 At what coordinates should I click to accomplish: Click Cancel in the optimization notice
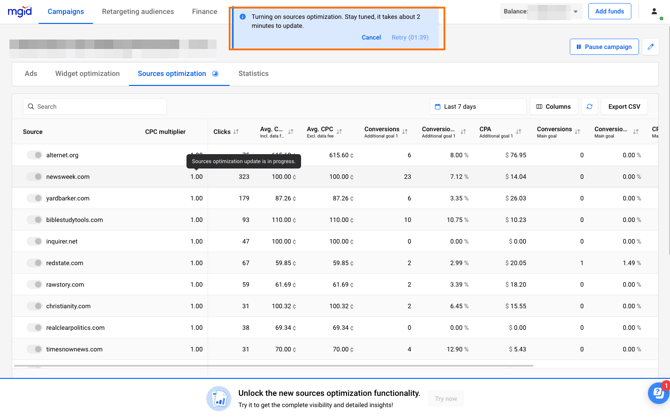click(371, 37)
